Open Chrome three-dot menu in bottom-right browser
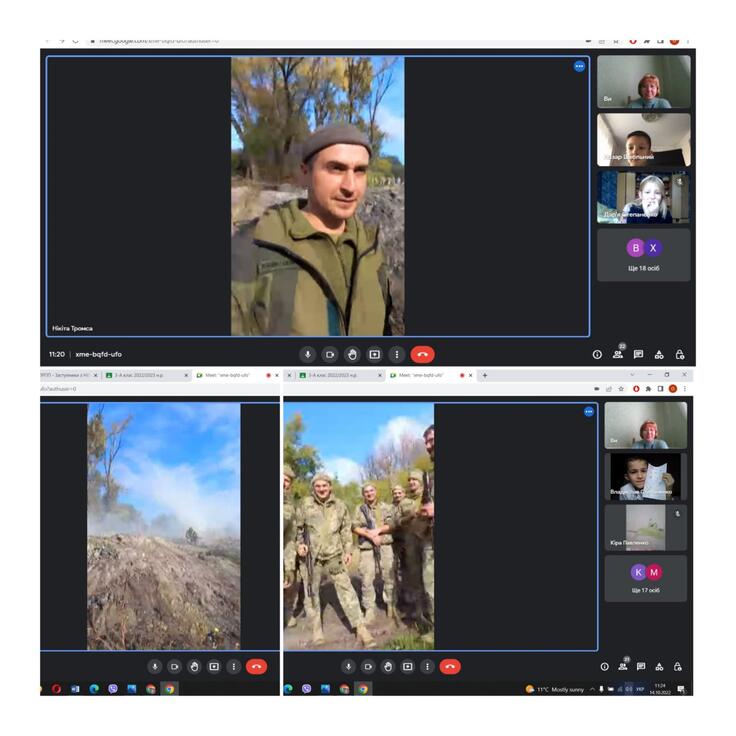 685,389
